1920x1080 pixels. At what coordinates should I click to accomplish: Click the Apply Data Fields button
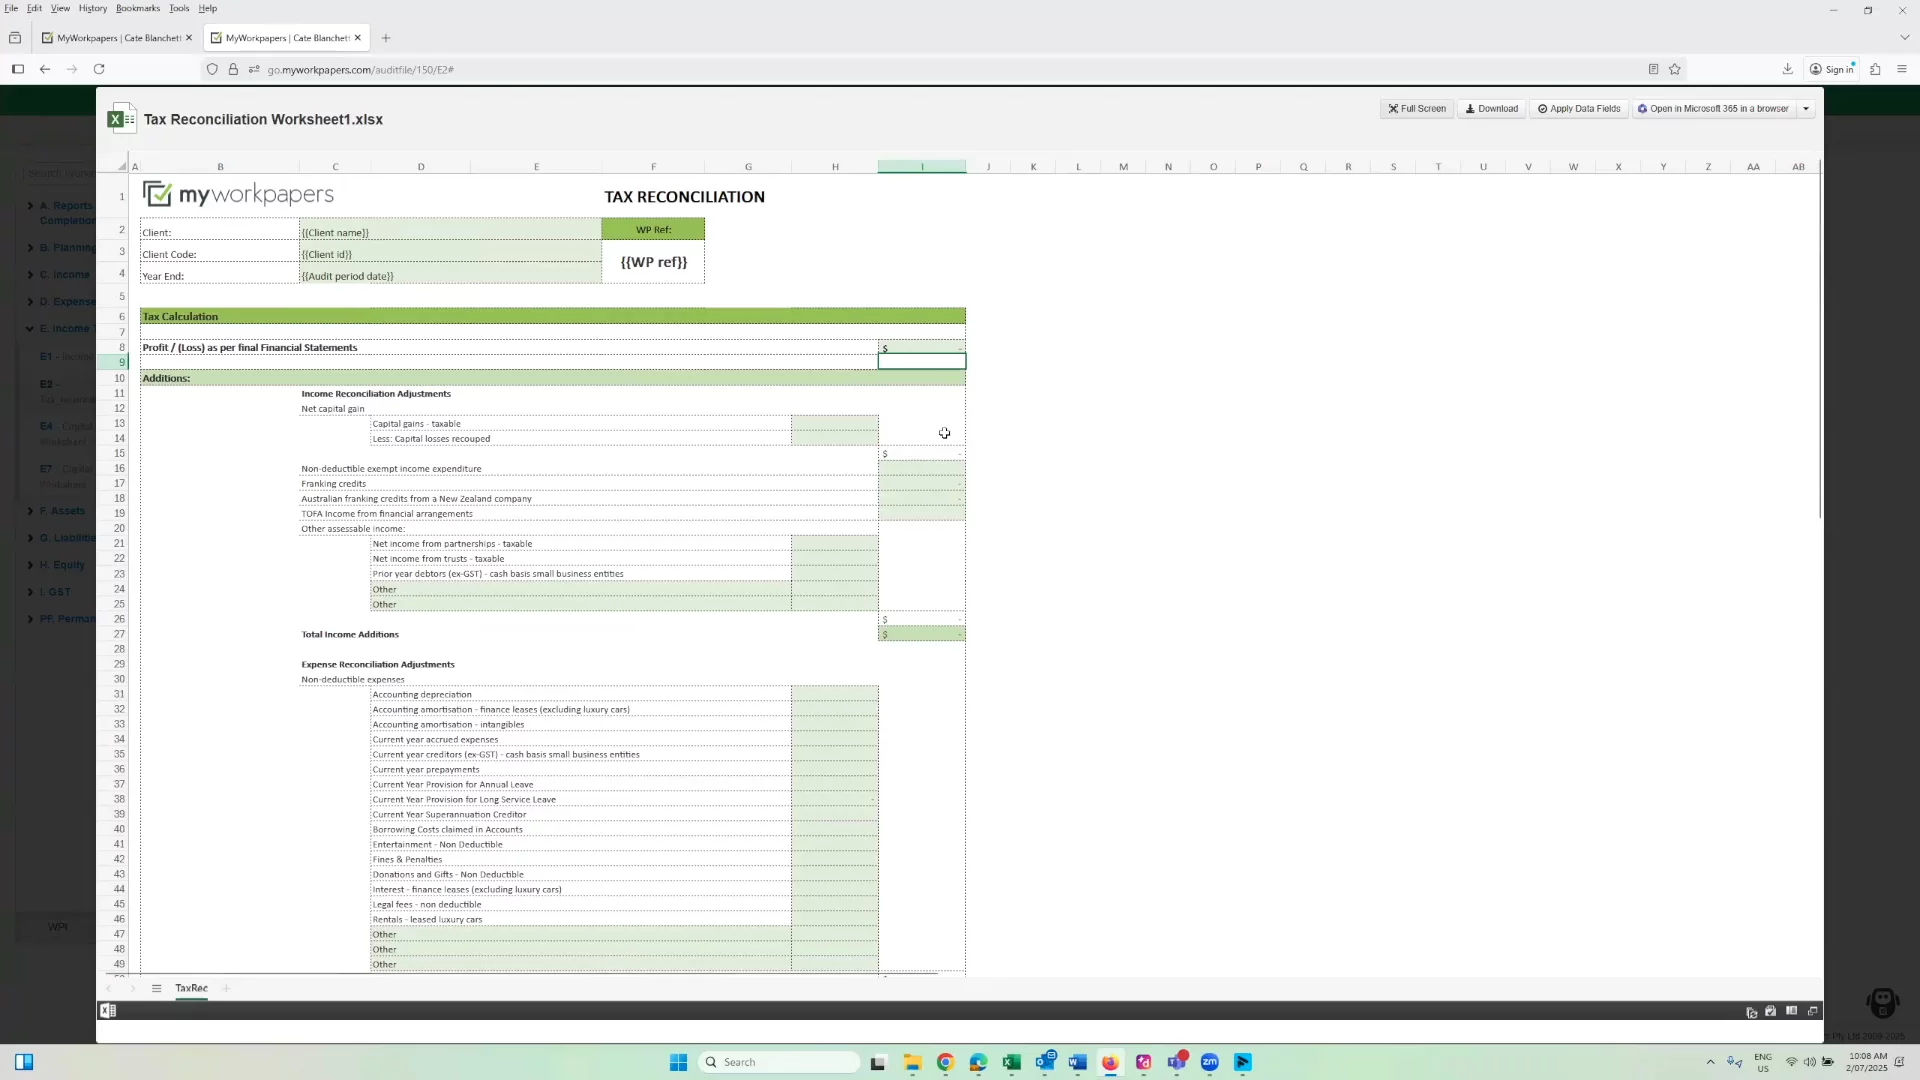coord(1579,109)
